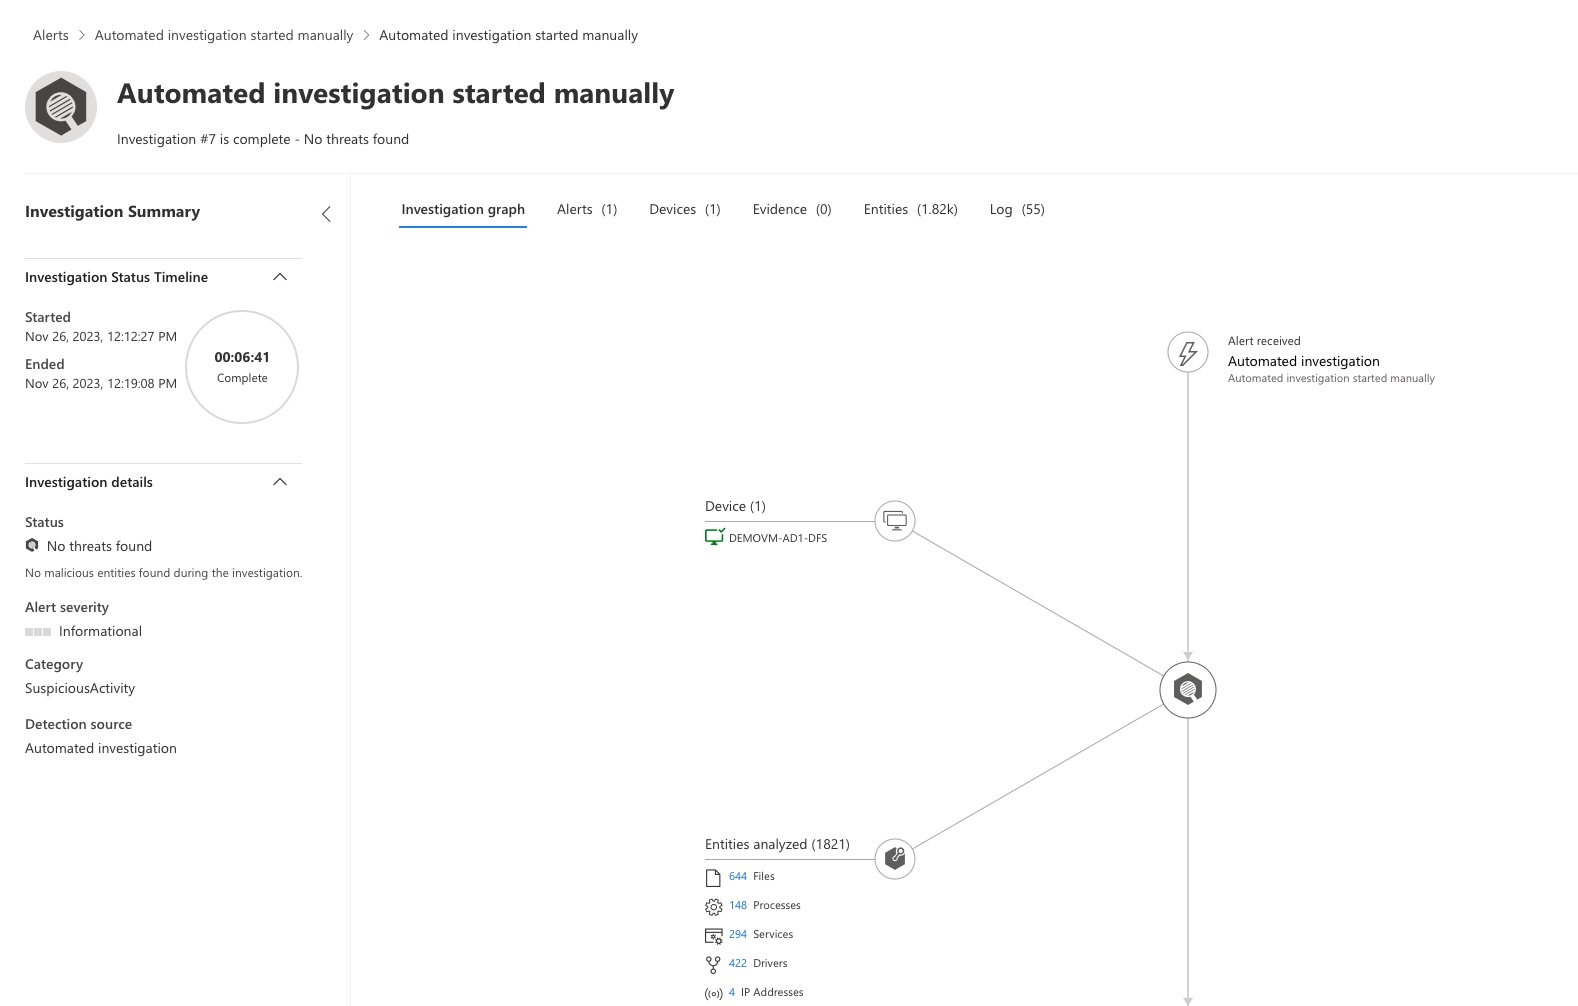Click the Files document icon
The image size is (1578, 1006).
click(x=713, y=876)
